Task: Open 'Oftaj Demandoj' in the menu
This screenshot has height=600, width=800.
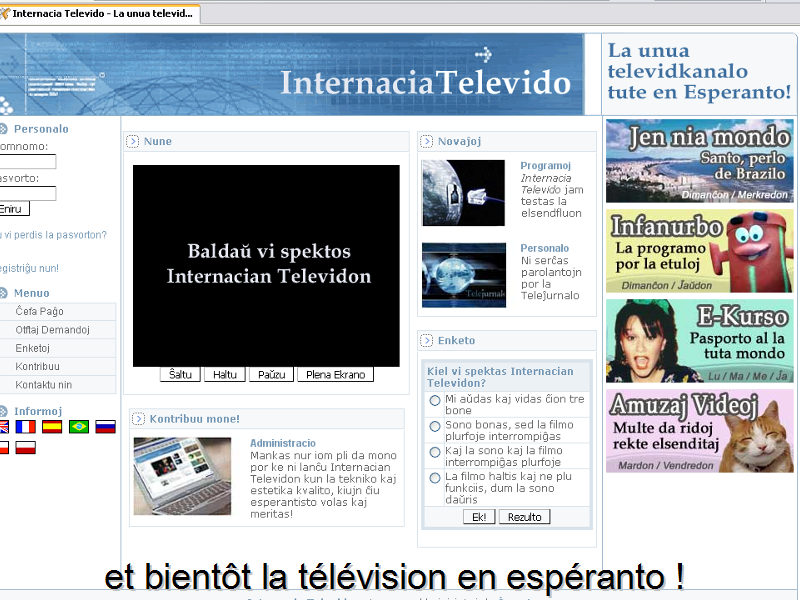Action: (53, 330)
